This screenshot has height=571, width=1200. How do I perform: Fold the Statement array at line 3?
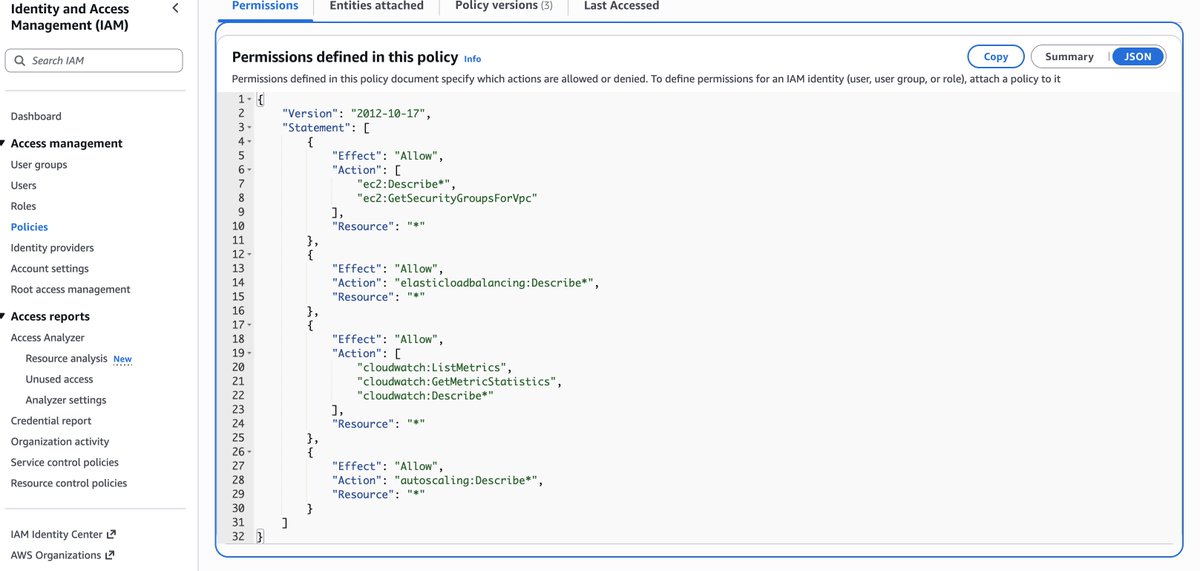click(250, 128)
